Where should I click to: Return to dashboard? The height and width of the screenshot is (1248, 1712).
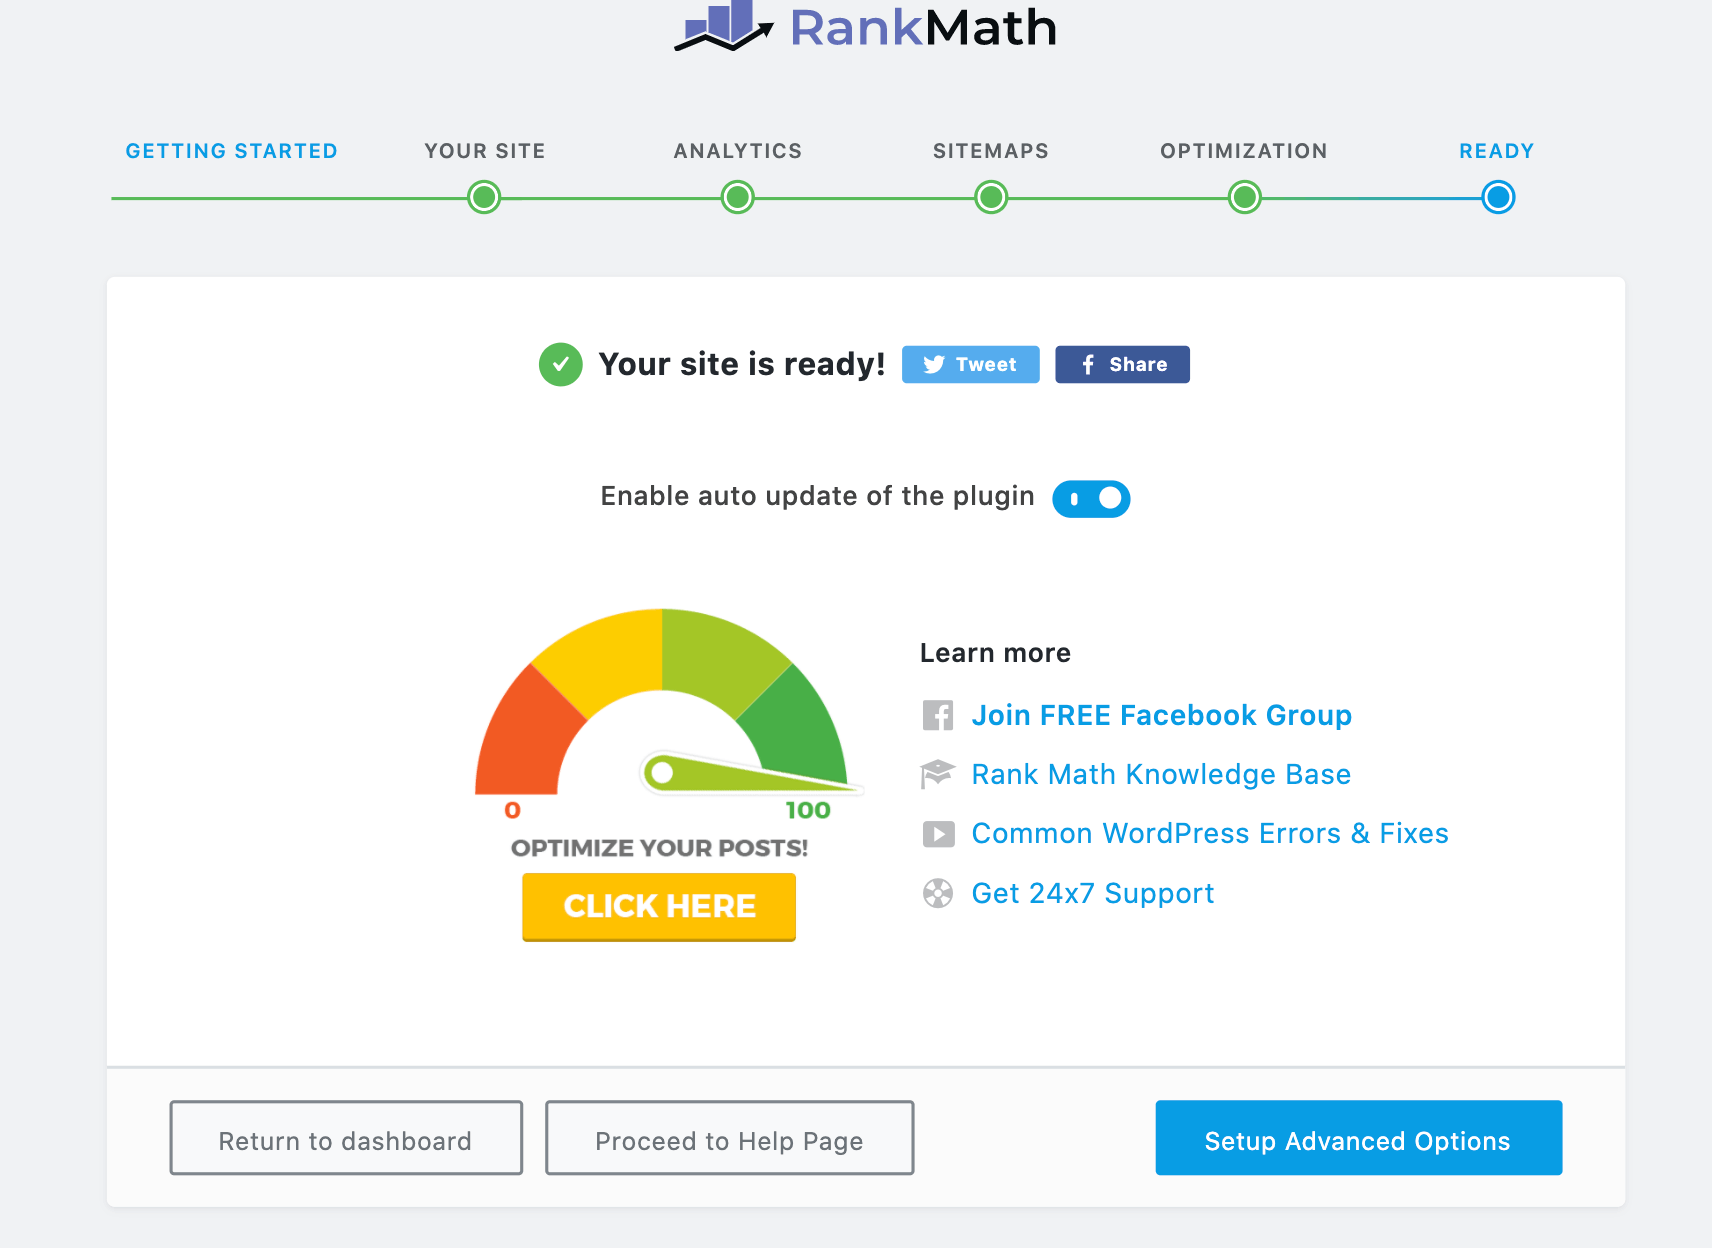click(x=346, y=1138)
